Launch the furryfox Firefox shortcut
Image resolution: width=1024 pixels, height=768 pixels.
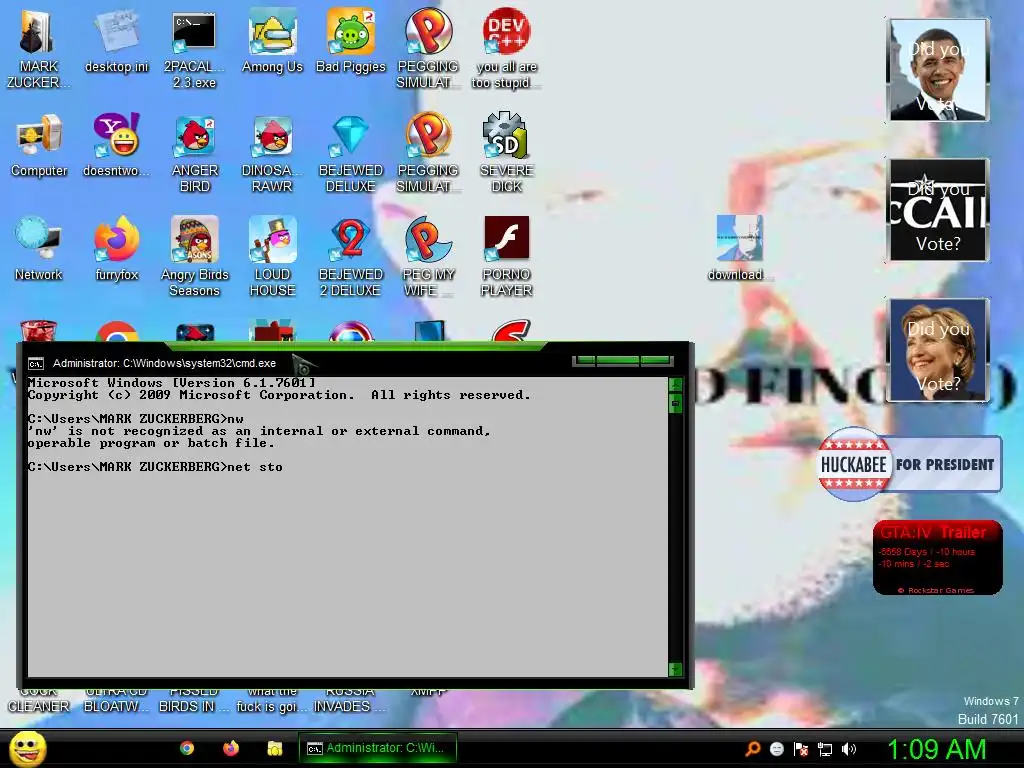(x=116, y=249)
